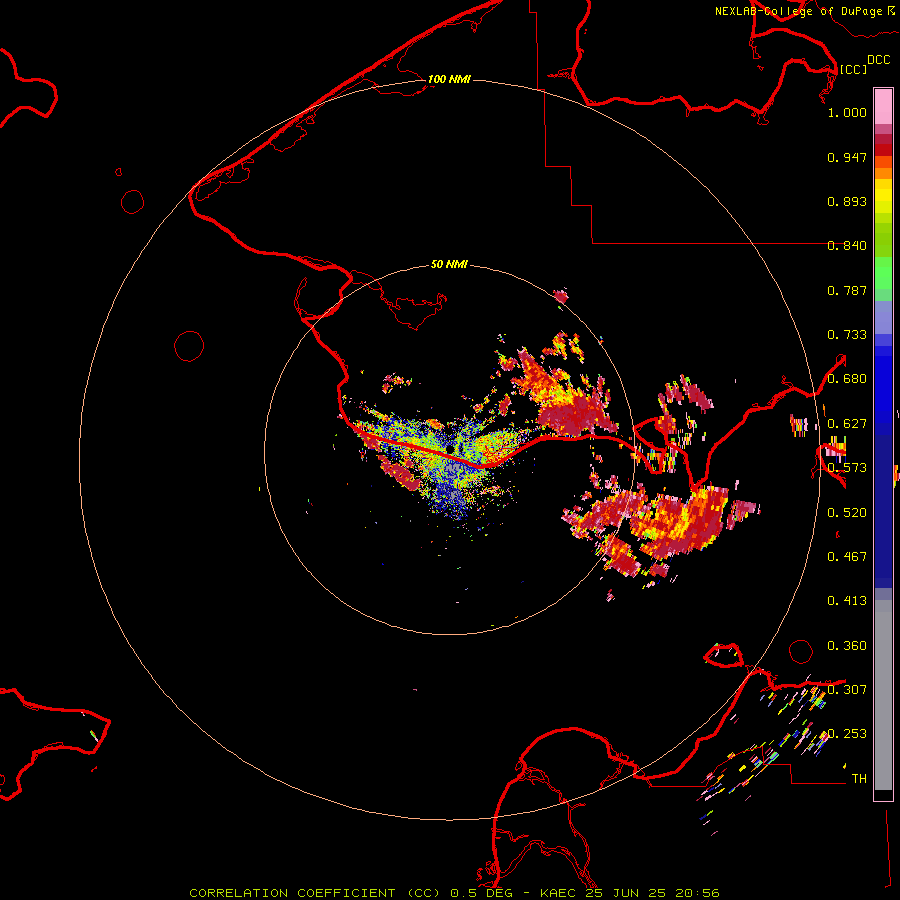
Task: Click the 0.947 scale value
Action: 847,157
